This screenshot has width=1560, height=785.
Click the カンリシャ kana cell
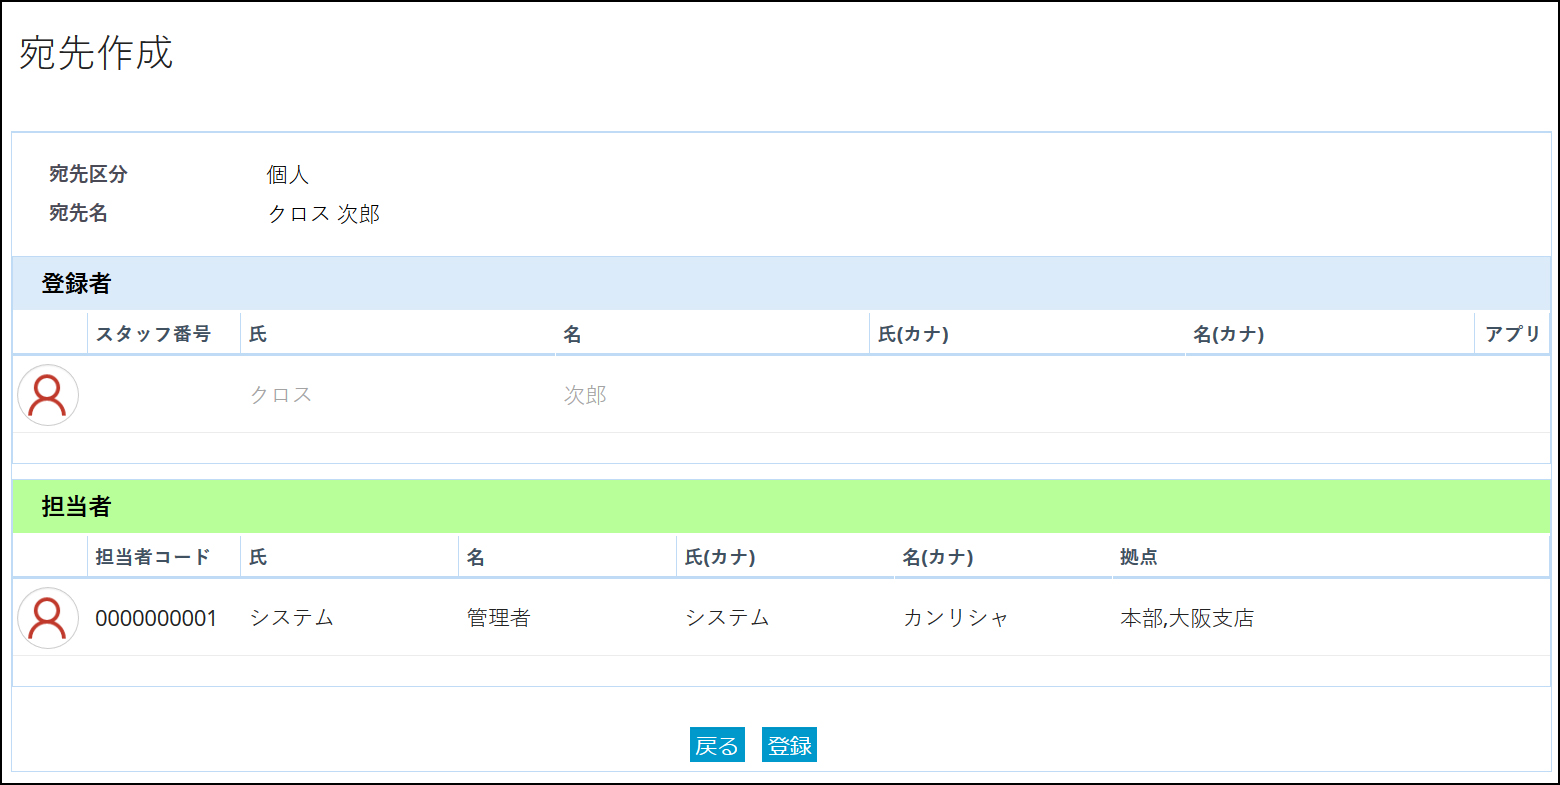[956, 618]
